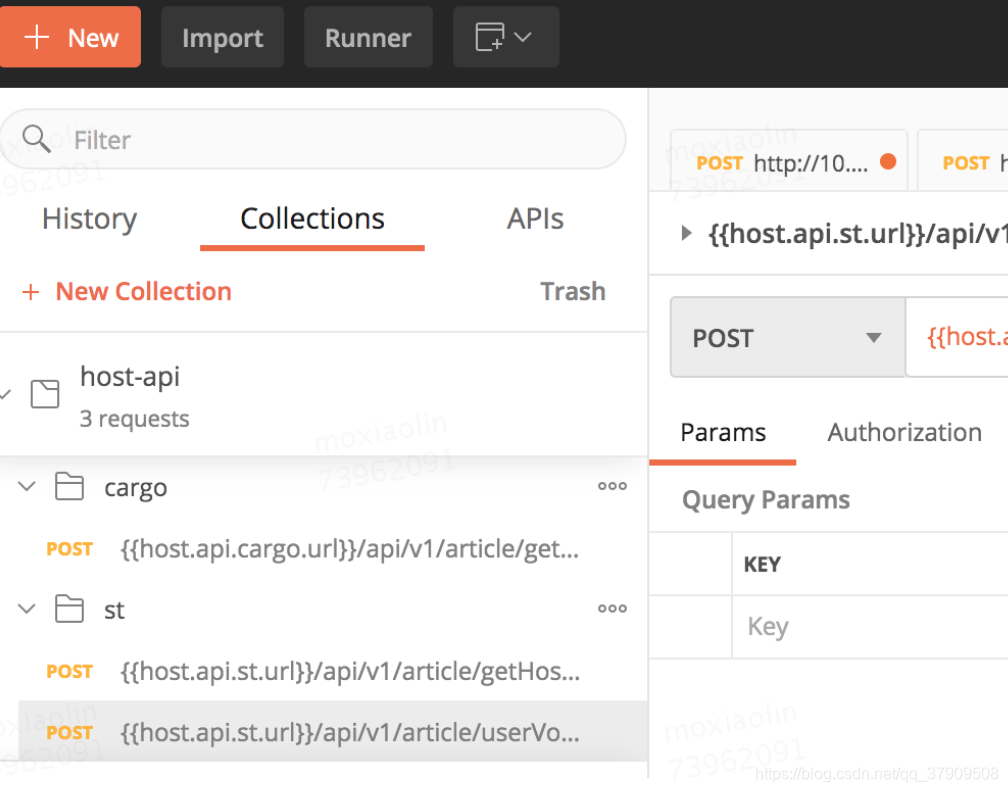Screen dimensions: 1008x792
Task: Click the cargo folder icon
Action: [x=69, y=486]
